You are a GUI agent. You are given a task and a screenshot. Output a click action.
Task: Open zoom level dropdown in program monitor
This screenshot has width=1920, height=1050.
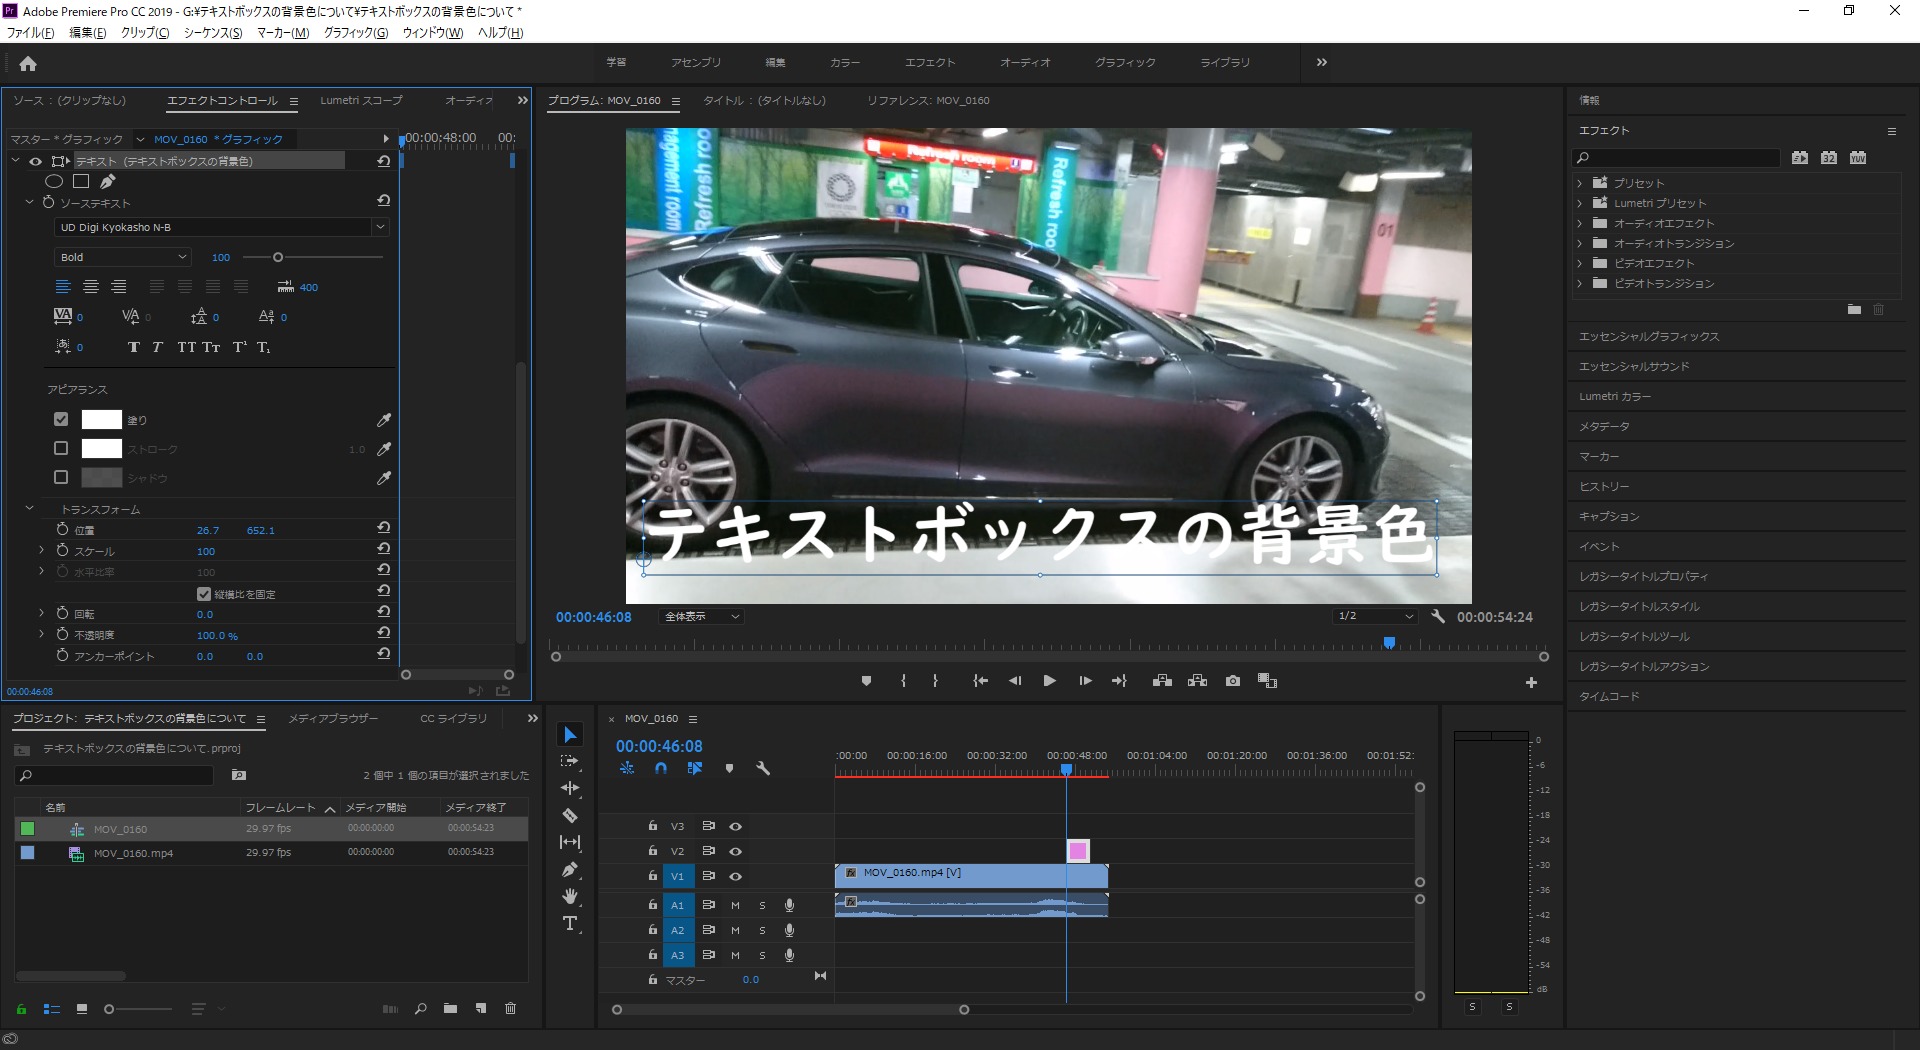coord(701,617)
